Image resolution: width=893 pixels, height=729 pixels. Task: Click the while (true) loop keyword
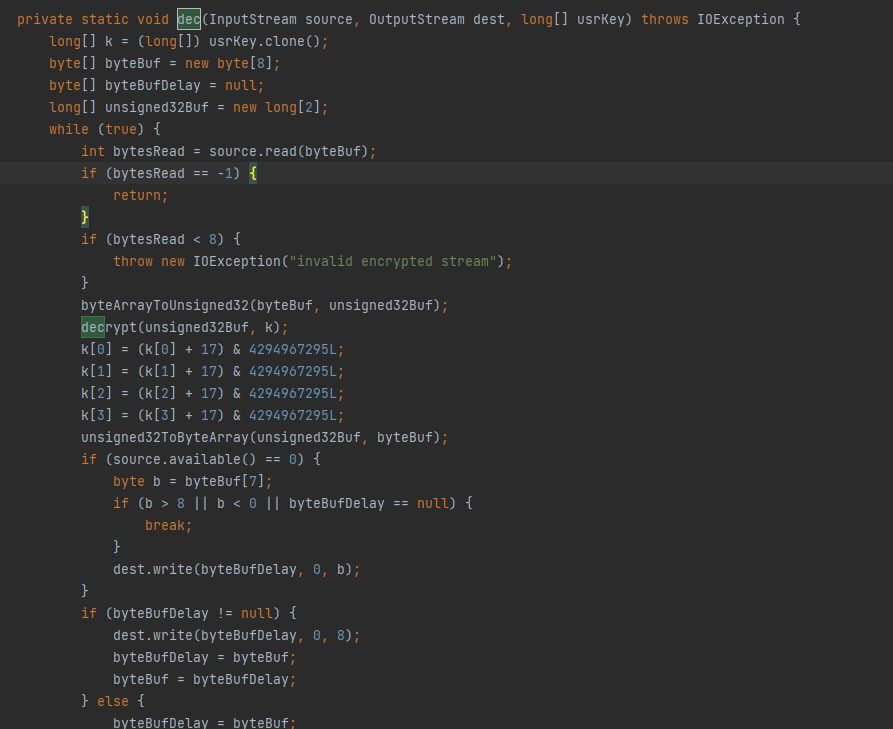click(x=69, y=129)
